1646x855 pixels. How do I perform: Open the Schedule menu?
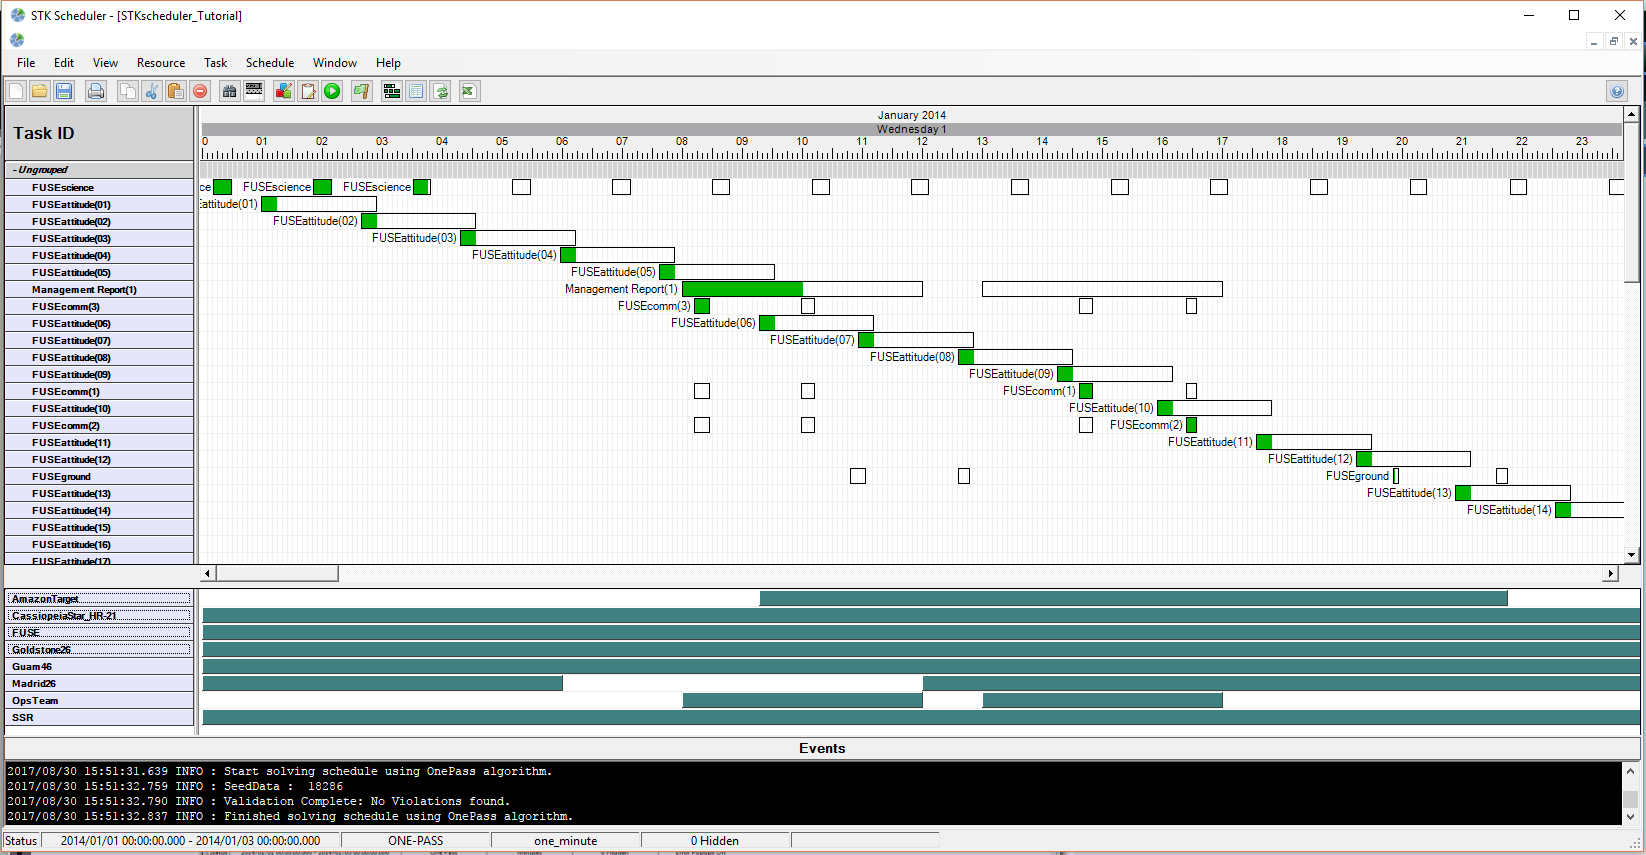270,63
